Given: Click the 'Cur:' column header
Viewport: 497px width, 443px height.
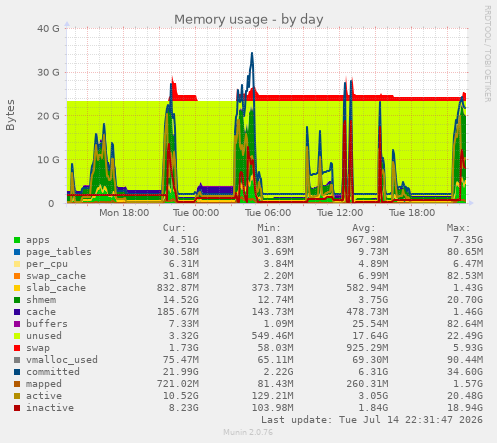Looking at the screenshot, I should 174,228.
